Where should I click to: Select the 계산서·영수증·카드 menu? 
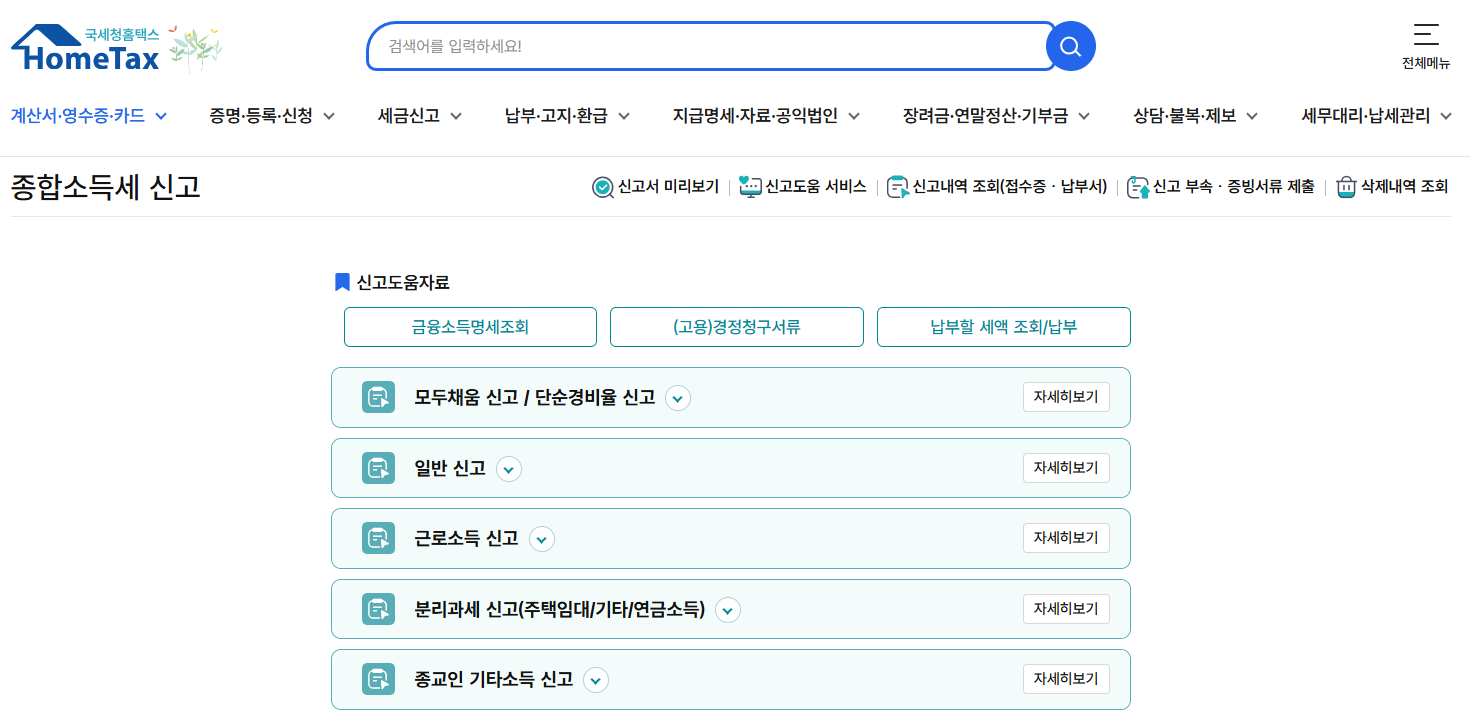(x=78, y=116)
